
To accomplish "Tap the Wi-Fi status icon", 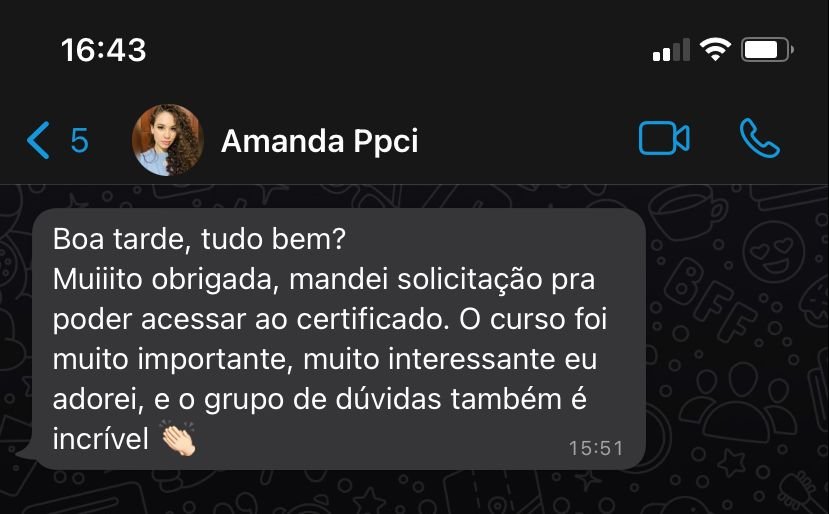I will pos(715,50).
